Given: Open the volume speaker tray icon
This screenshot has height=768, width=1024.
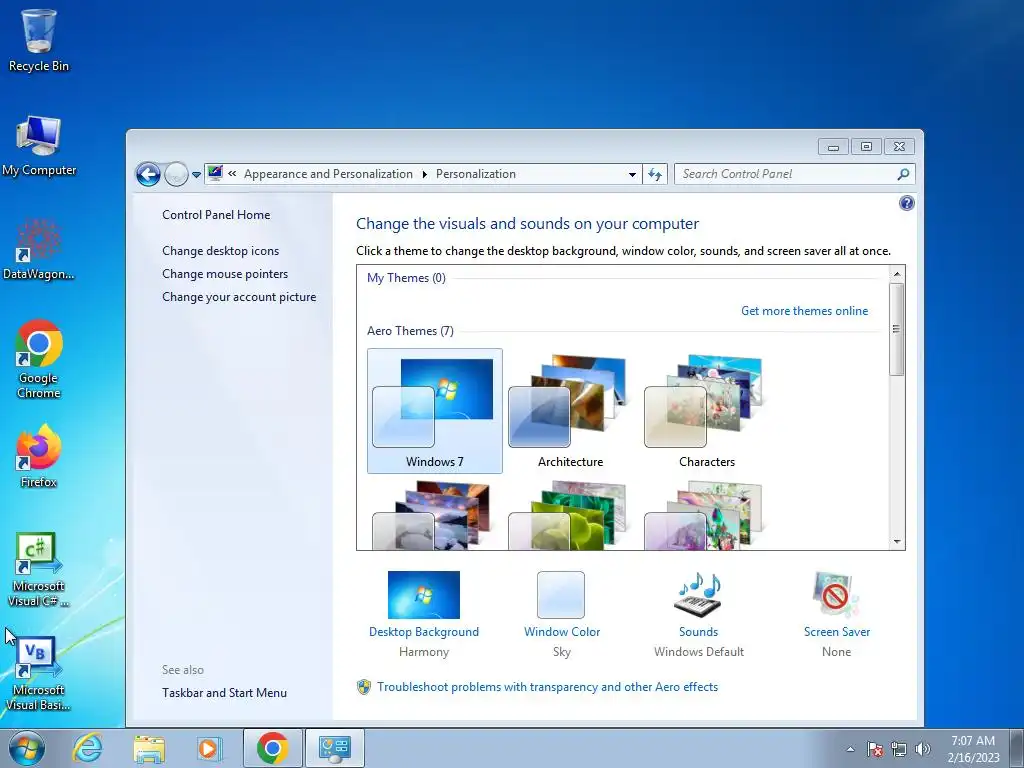Looking at the screenshot, I should pyautogui.click(x=922, y=749).
